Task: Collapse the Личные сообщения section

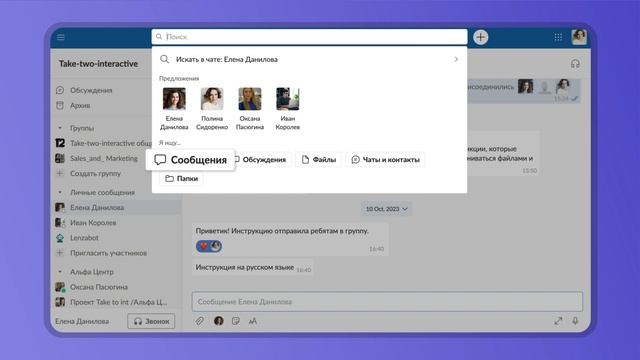Action: [x=60, y=192]
